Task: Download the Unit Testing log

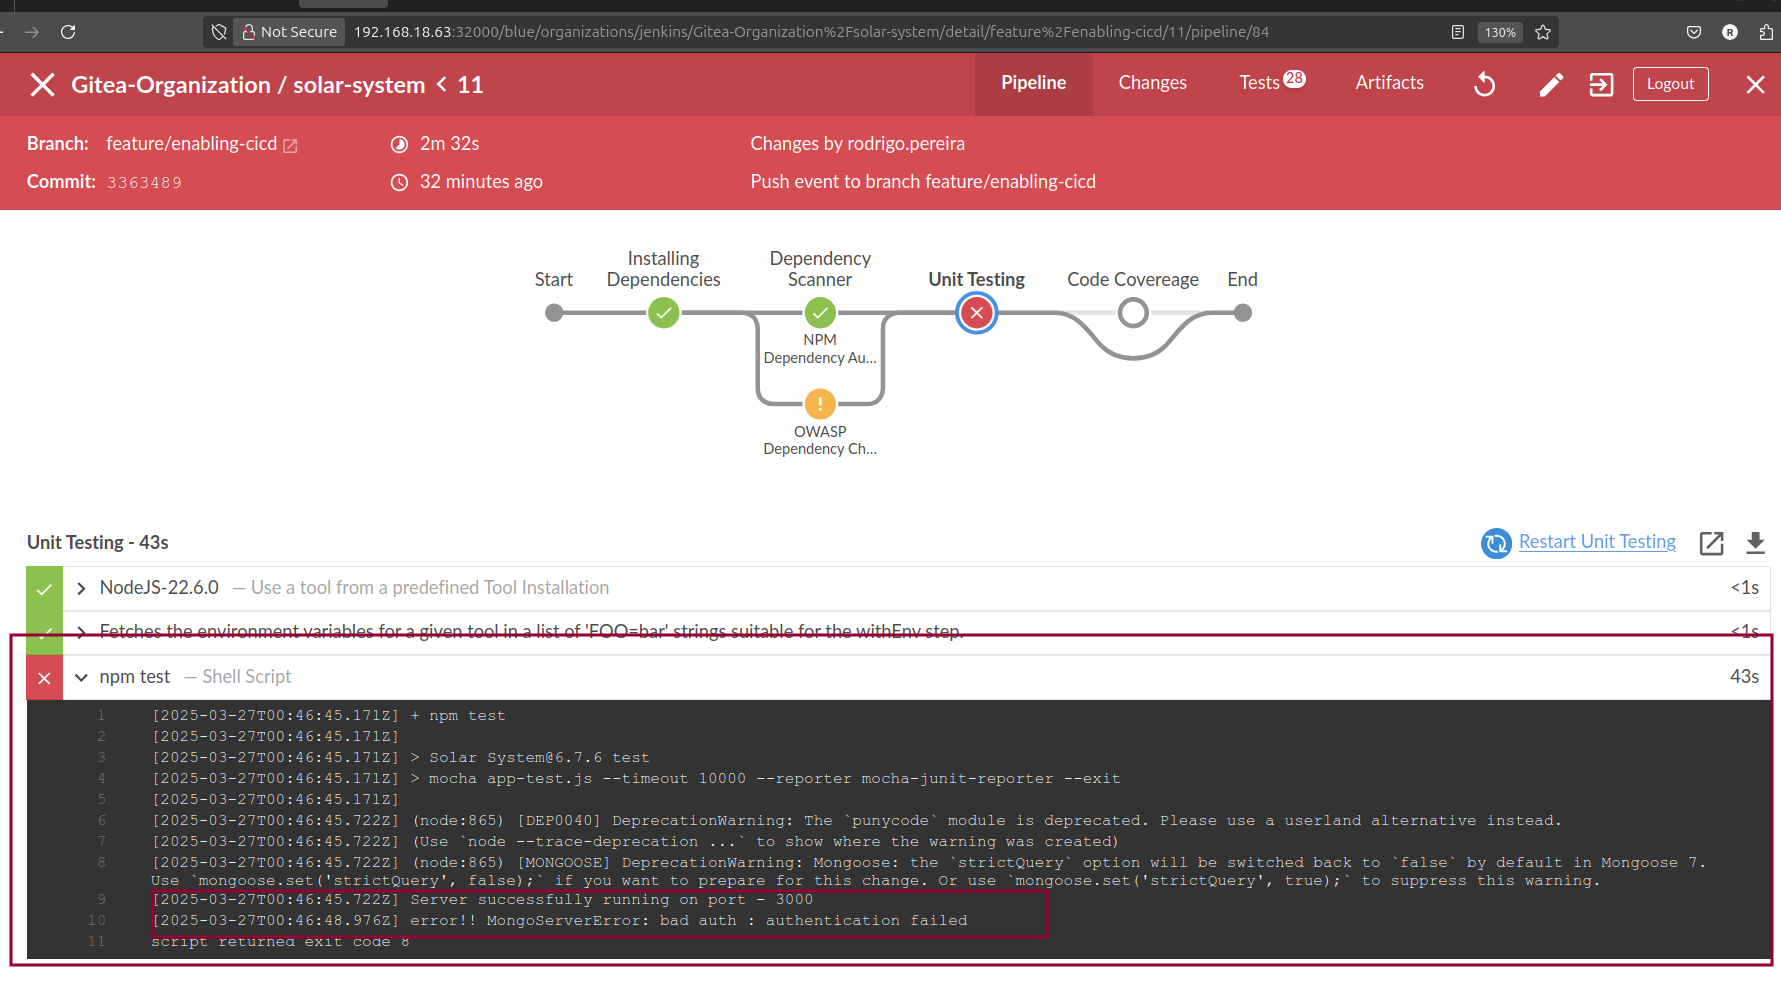Action: (x=1755, y=543)
